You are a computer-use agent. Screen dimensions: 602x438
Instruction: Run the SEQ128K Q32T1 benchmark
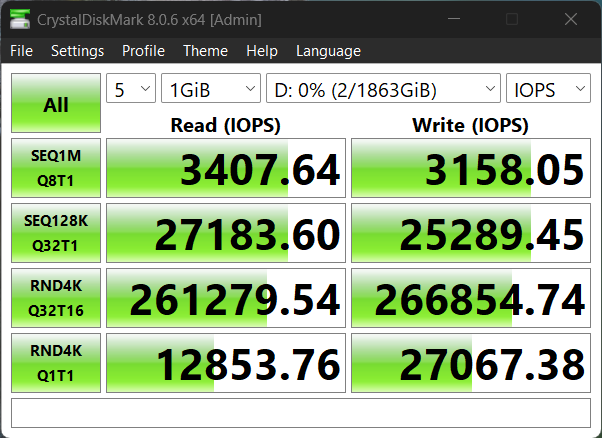[56, 233]
